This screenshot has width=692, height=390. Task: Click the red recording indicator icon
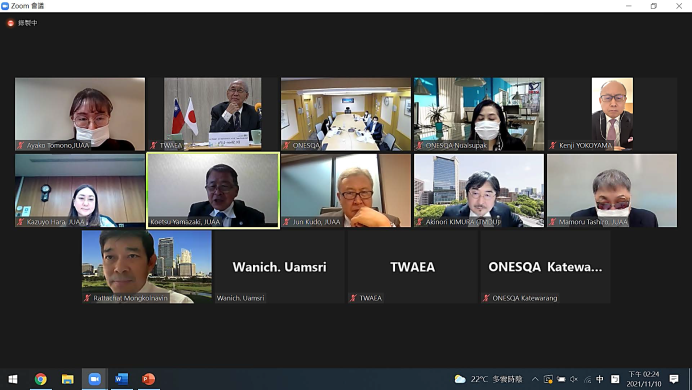click(11, 23)
